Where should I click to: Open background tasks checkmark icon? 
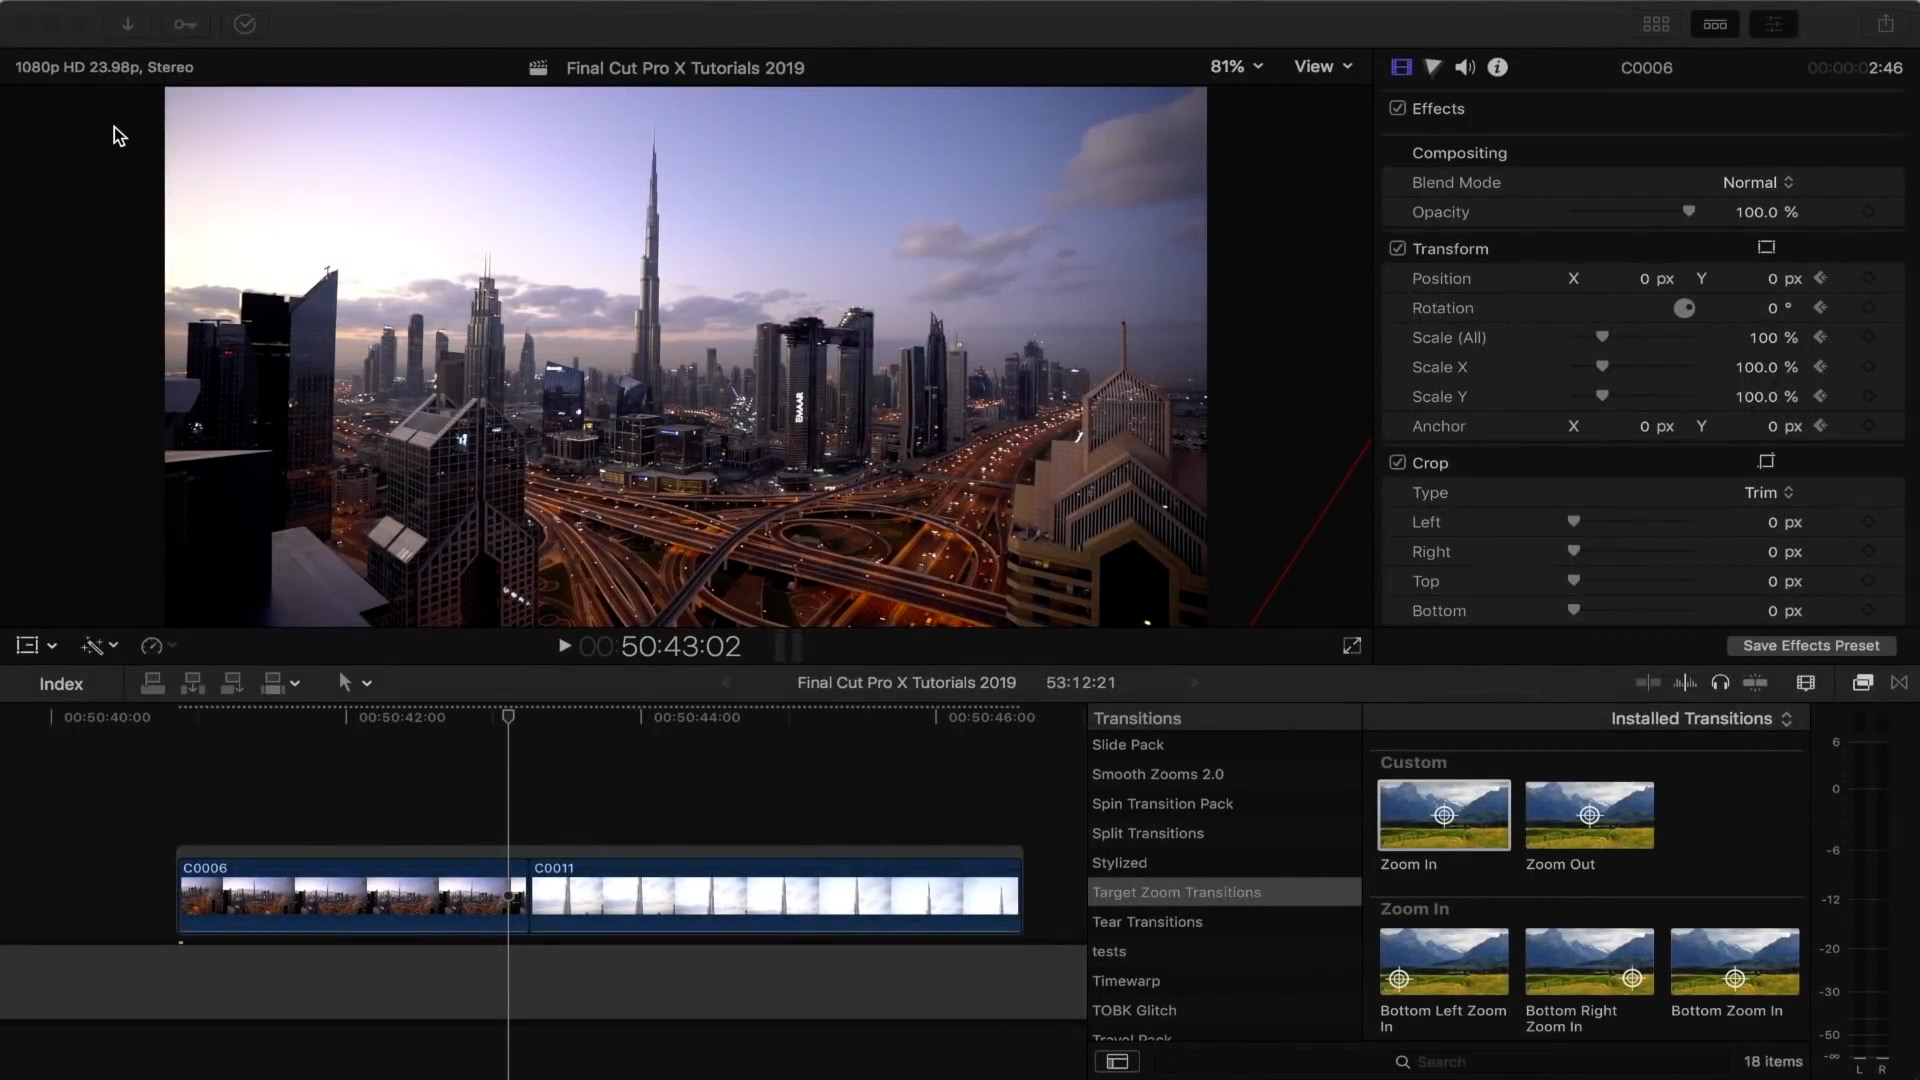[245, 24]
